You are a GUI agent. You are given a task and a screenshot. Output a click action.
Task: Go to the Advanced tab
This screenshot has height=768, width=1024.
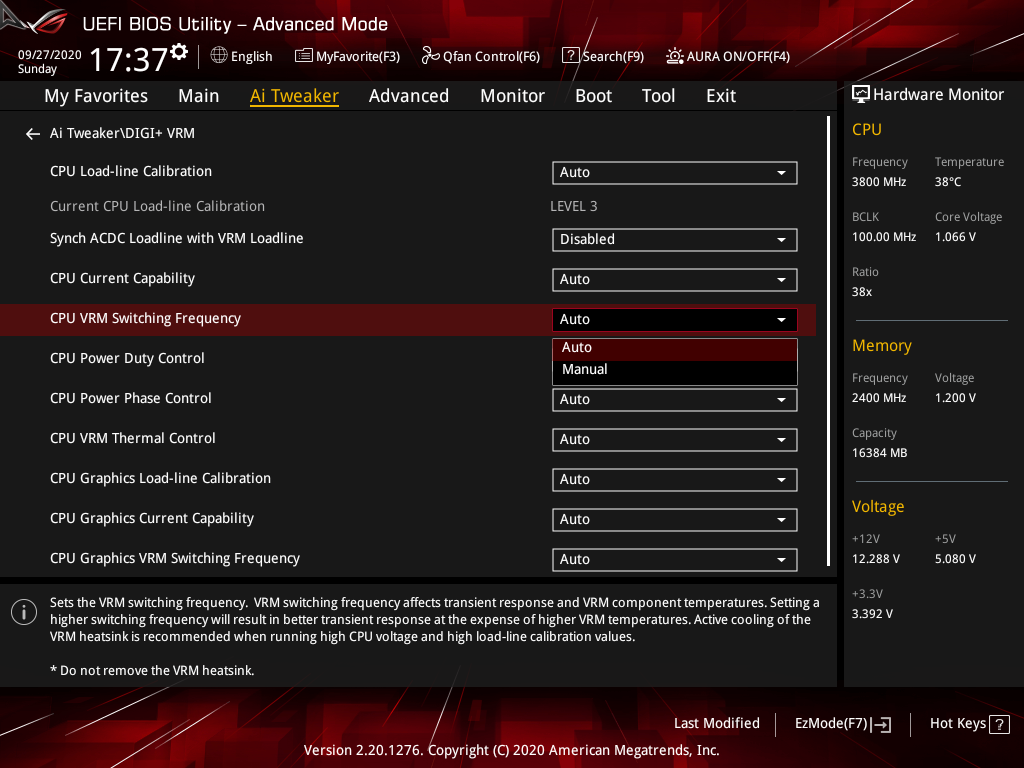coord(409,96)
